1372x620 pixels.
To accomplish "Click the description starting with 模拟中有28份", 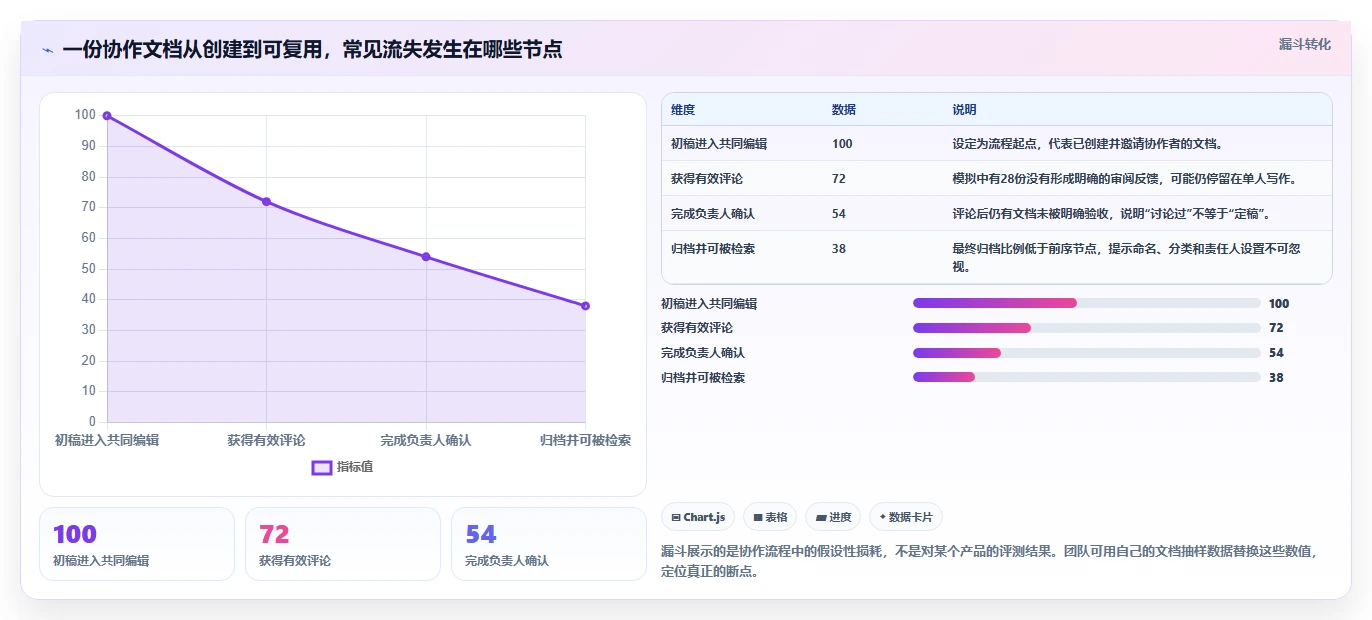I will point(1125,179).
